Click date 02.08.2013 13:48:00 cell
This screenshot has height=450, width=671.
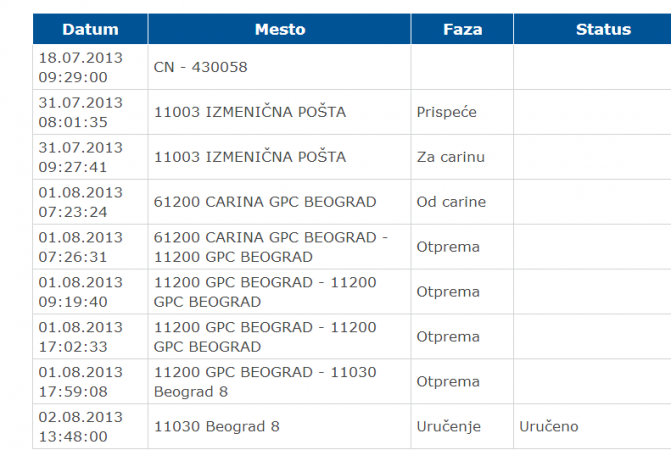[90, 426]
